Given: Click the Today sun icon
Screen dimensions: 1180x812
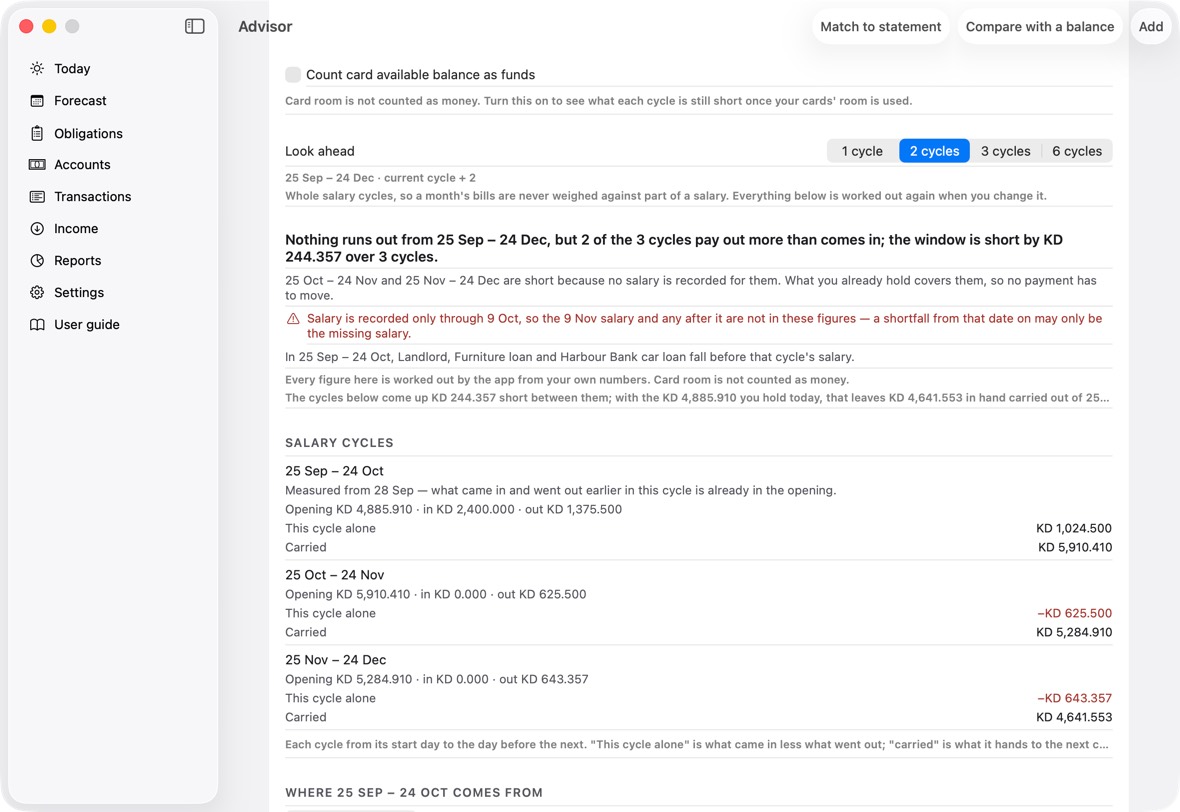Looking at the screenshot, I should click(37, 68).
